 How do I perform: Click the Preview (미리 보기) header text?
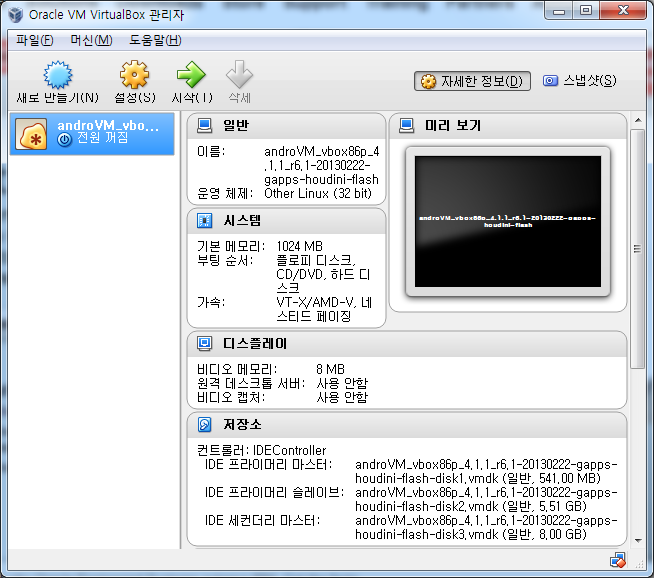coord(453,125)
